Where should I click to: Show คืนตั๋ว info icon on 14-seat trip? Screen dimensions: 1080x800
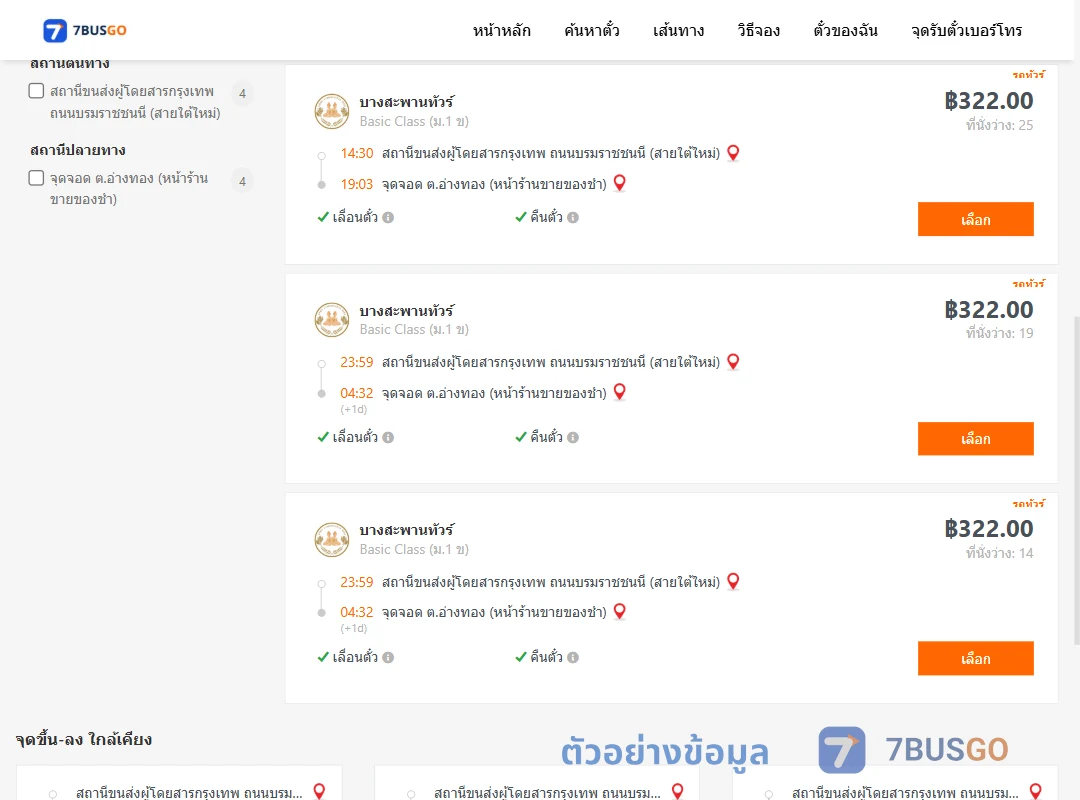[573, 657]
